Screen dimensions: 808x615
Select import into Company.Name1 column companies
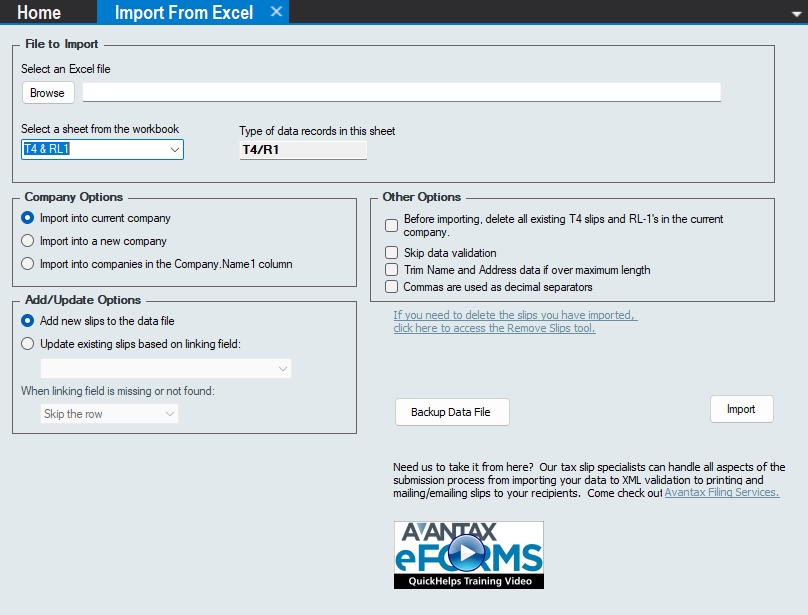click(28, 264)
